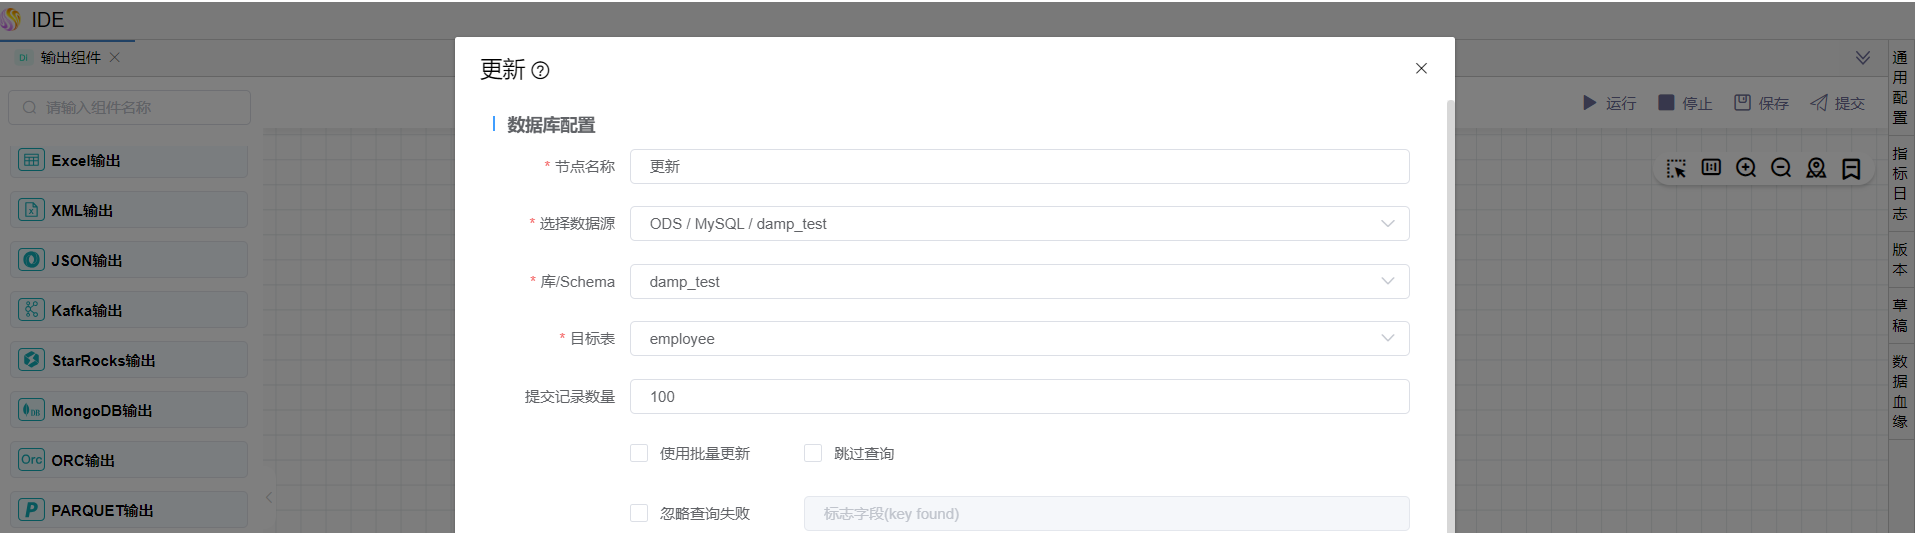Open the 数据血缘 side tab

point(1900,391)
